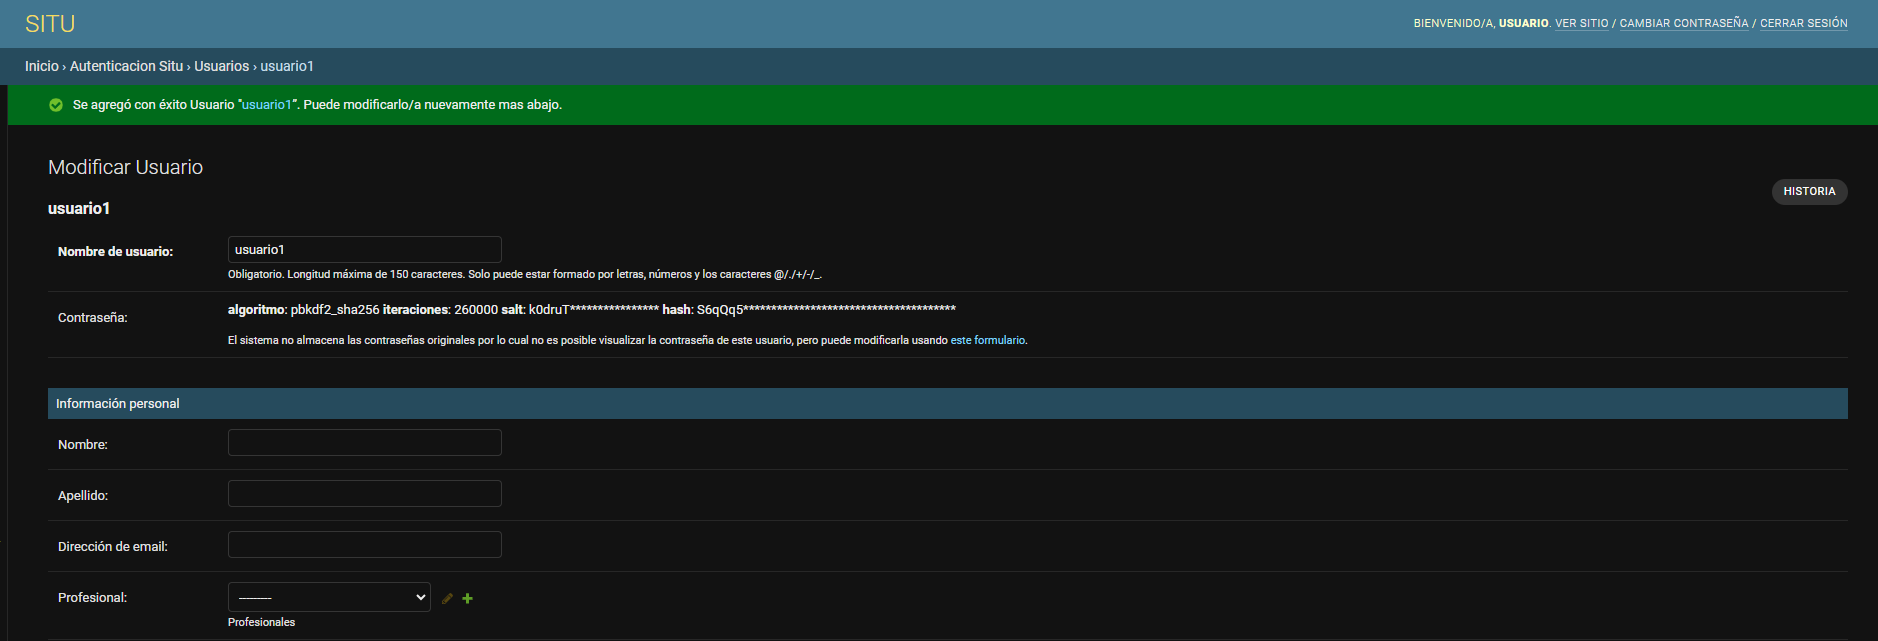Open the VER SITIO link

[x=1581, y=23]
